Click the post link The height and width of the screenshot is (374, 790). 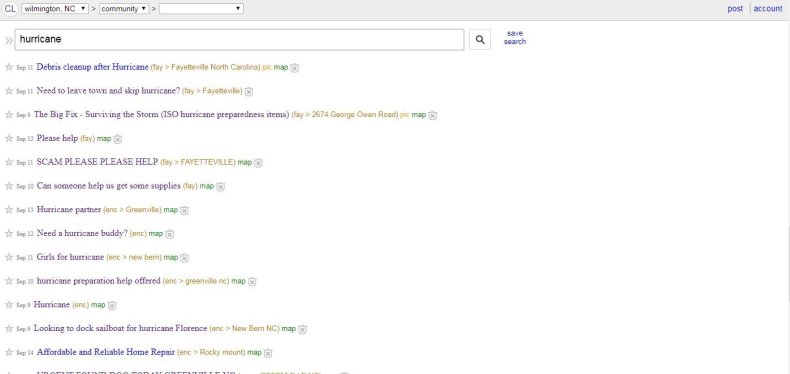tap(735, 9)
